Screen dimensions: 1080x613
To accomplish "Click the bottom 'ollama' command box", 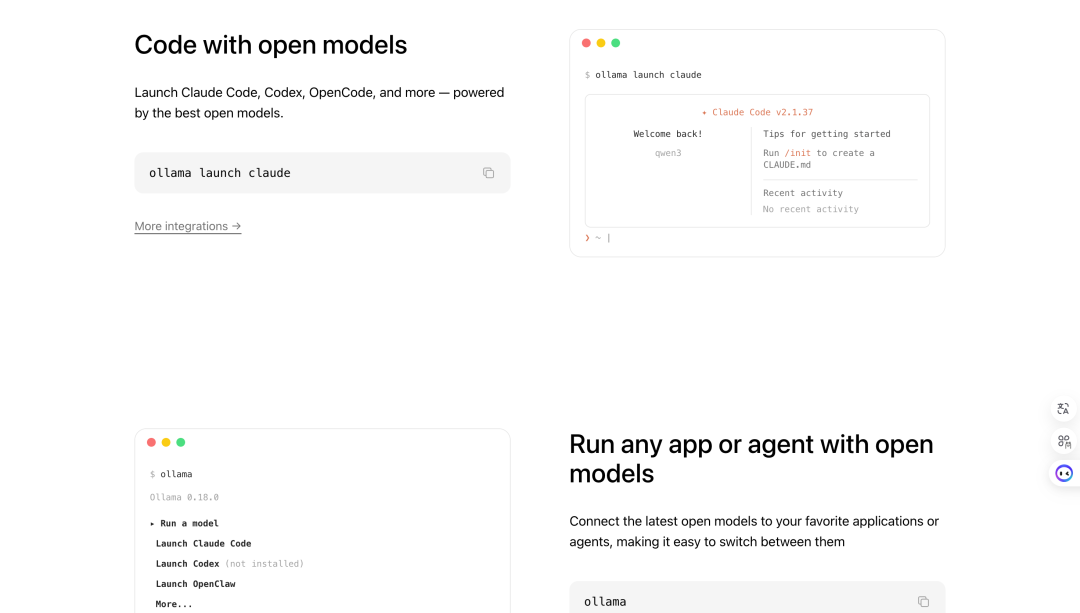I will tap(757, 597).
